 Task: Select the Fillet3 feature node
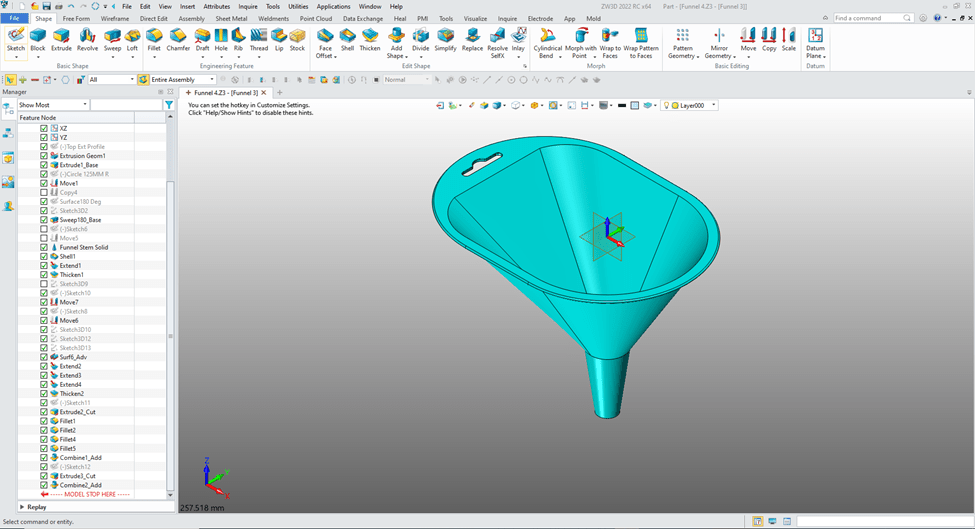(x=67, y=430)
